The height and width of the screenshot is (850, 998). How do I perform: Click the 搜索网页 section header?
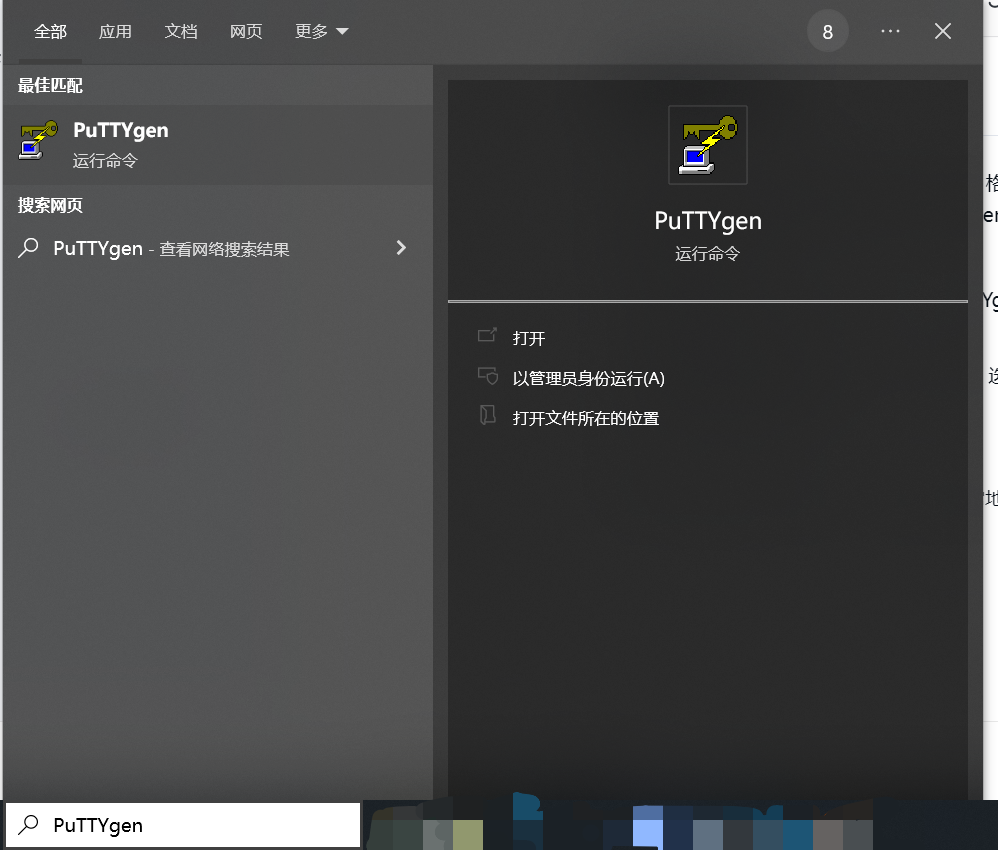(50, 205)
